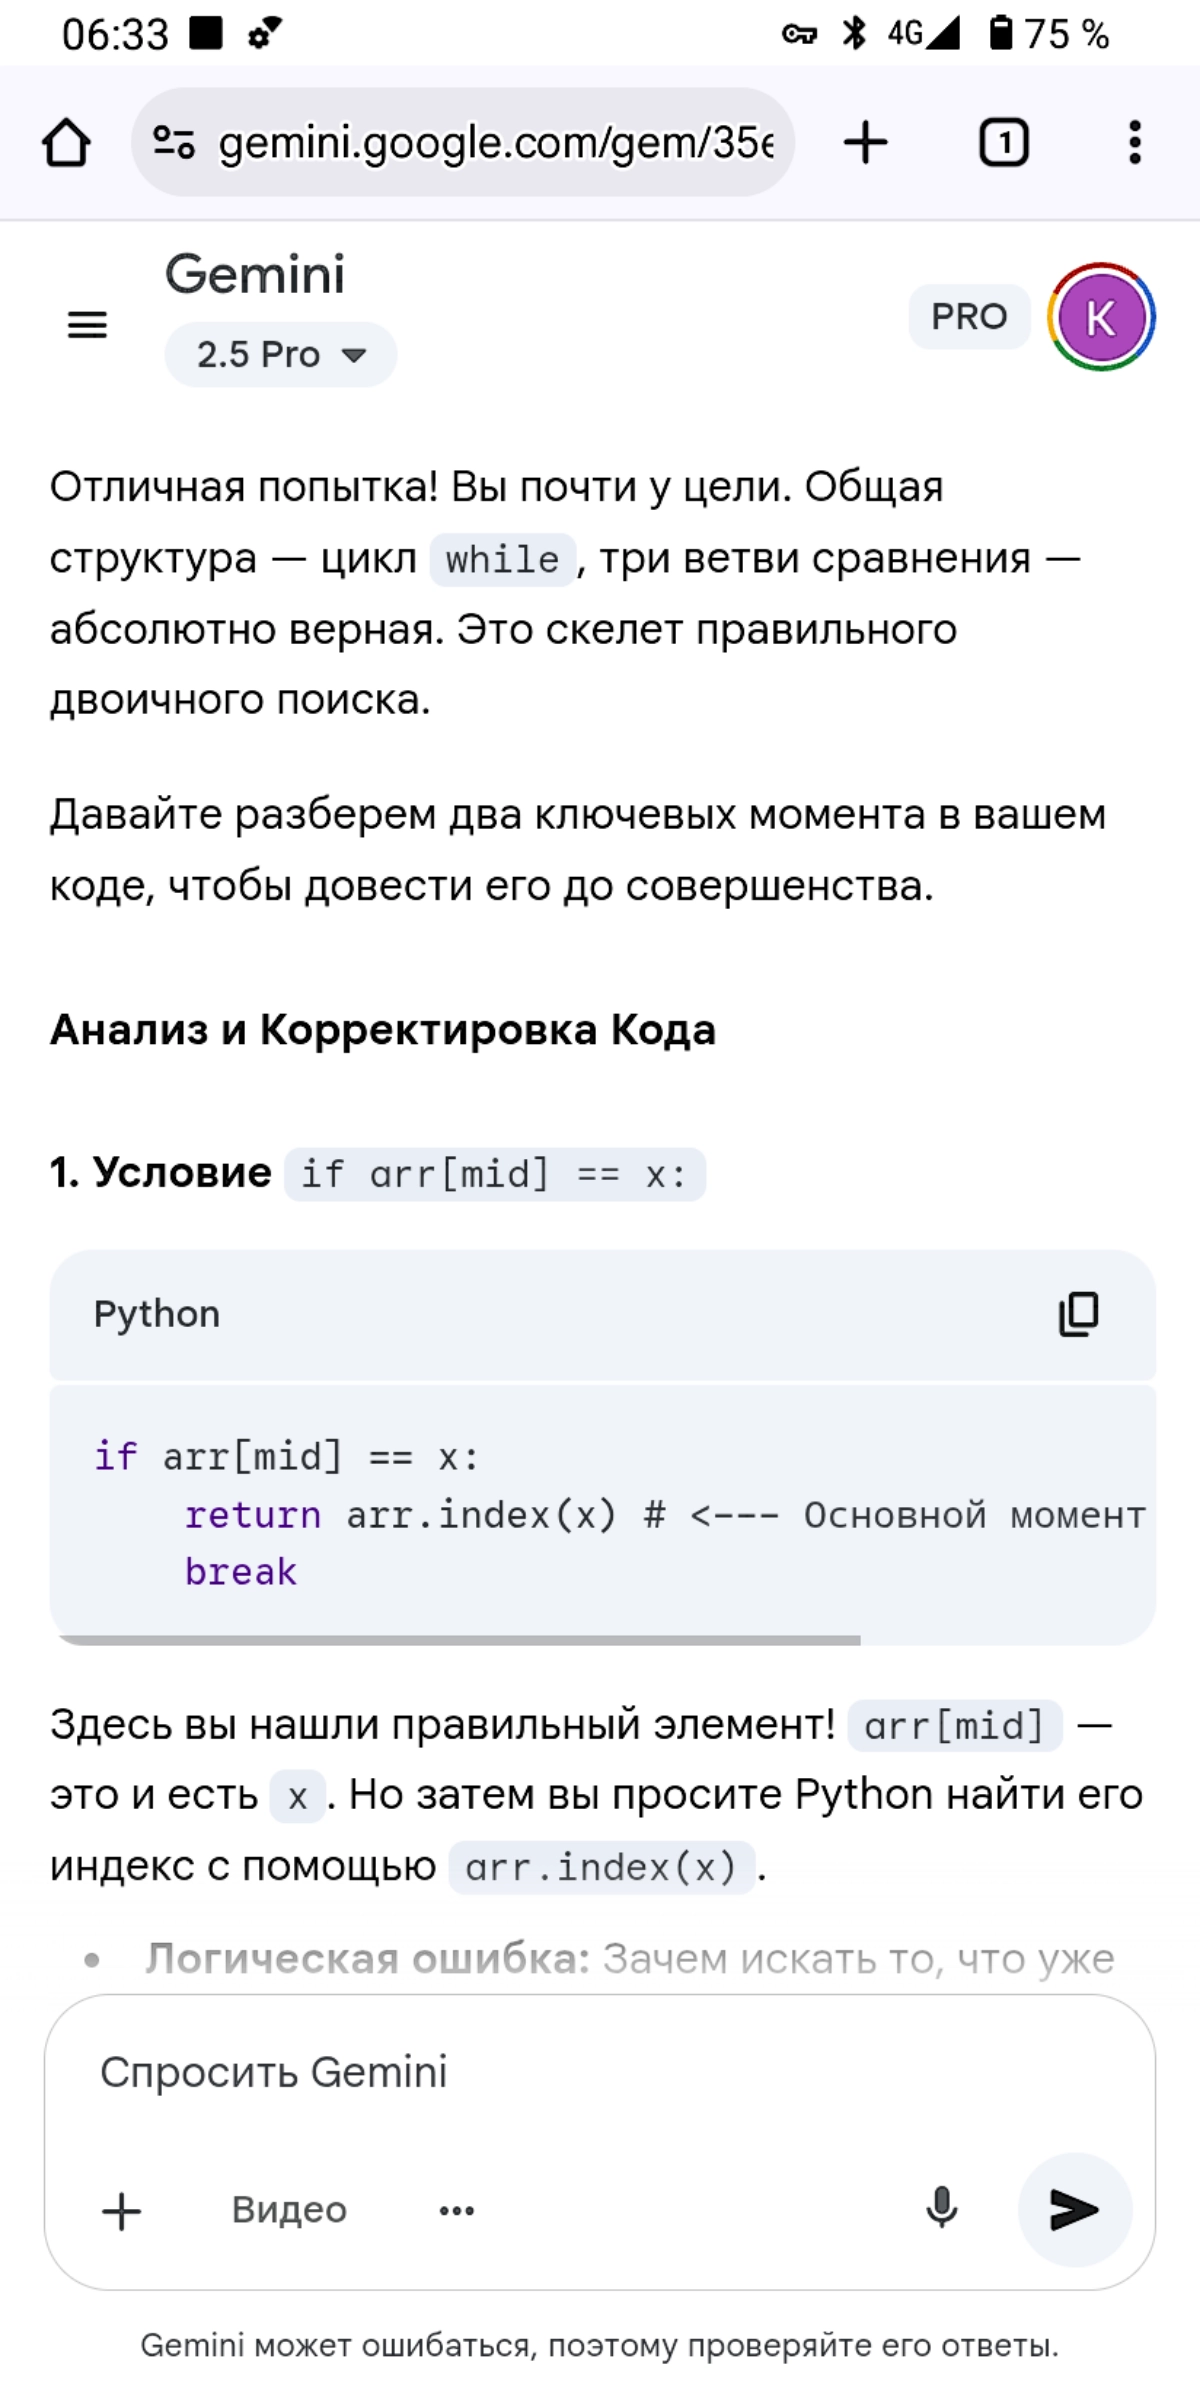The height and width of the screenshot is (2400, 1200).
Task: Tap the Gemini title text
Action: pyautogui.click(x=255, y=274)
